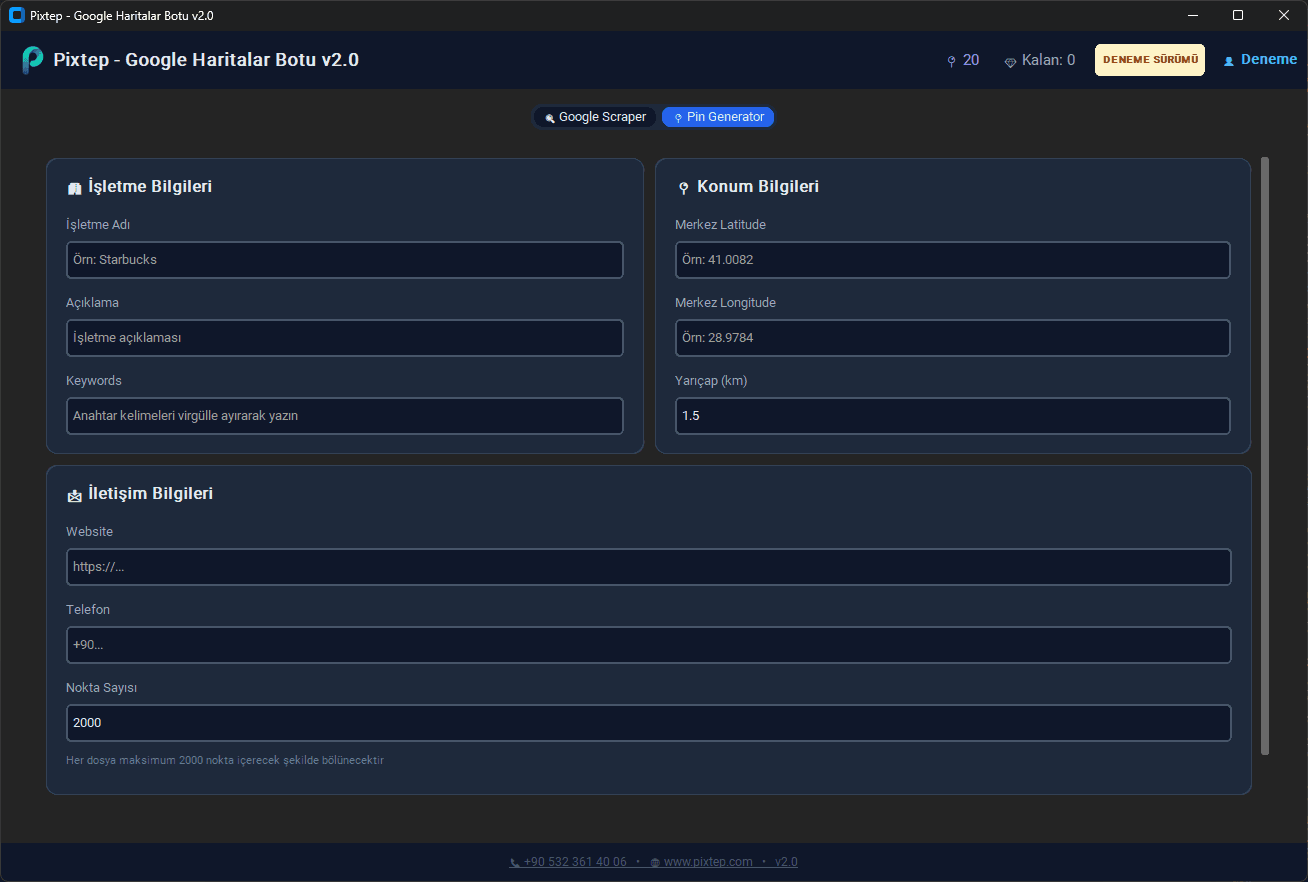
Task: Click the app icon in the title bar
Action: [16, 15]
